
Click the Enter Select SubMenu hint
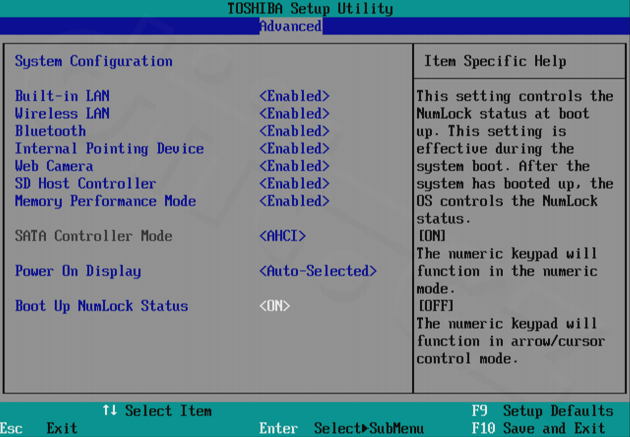tap(342, 428)
